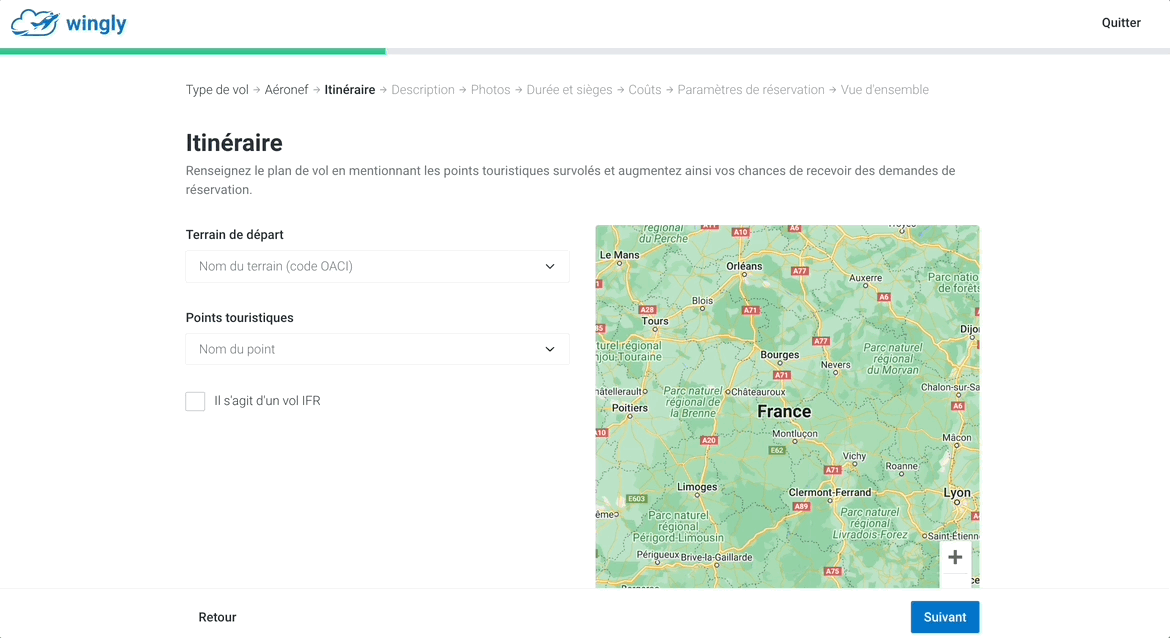Click 'Limoges' on the map
Viewport: 1170px width, 638px height.
point(697,487)
